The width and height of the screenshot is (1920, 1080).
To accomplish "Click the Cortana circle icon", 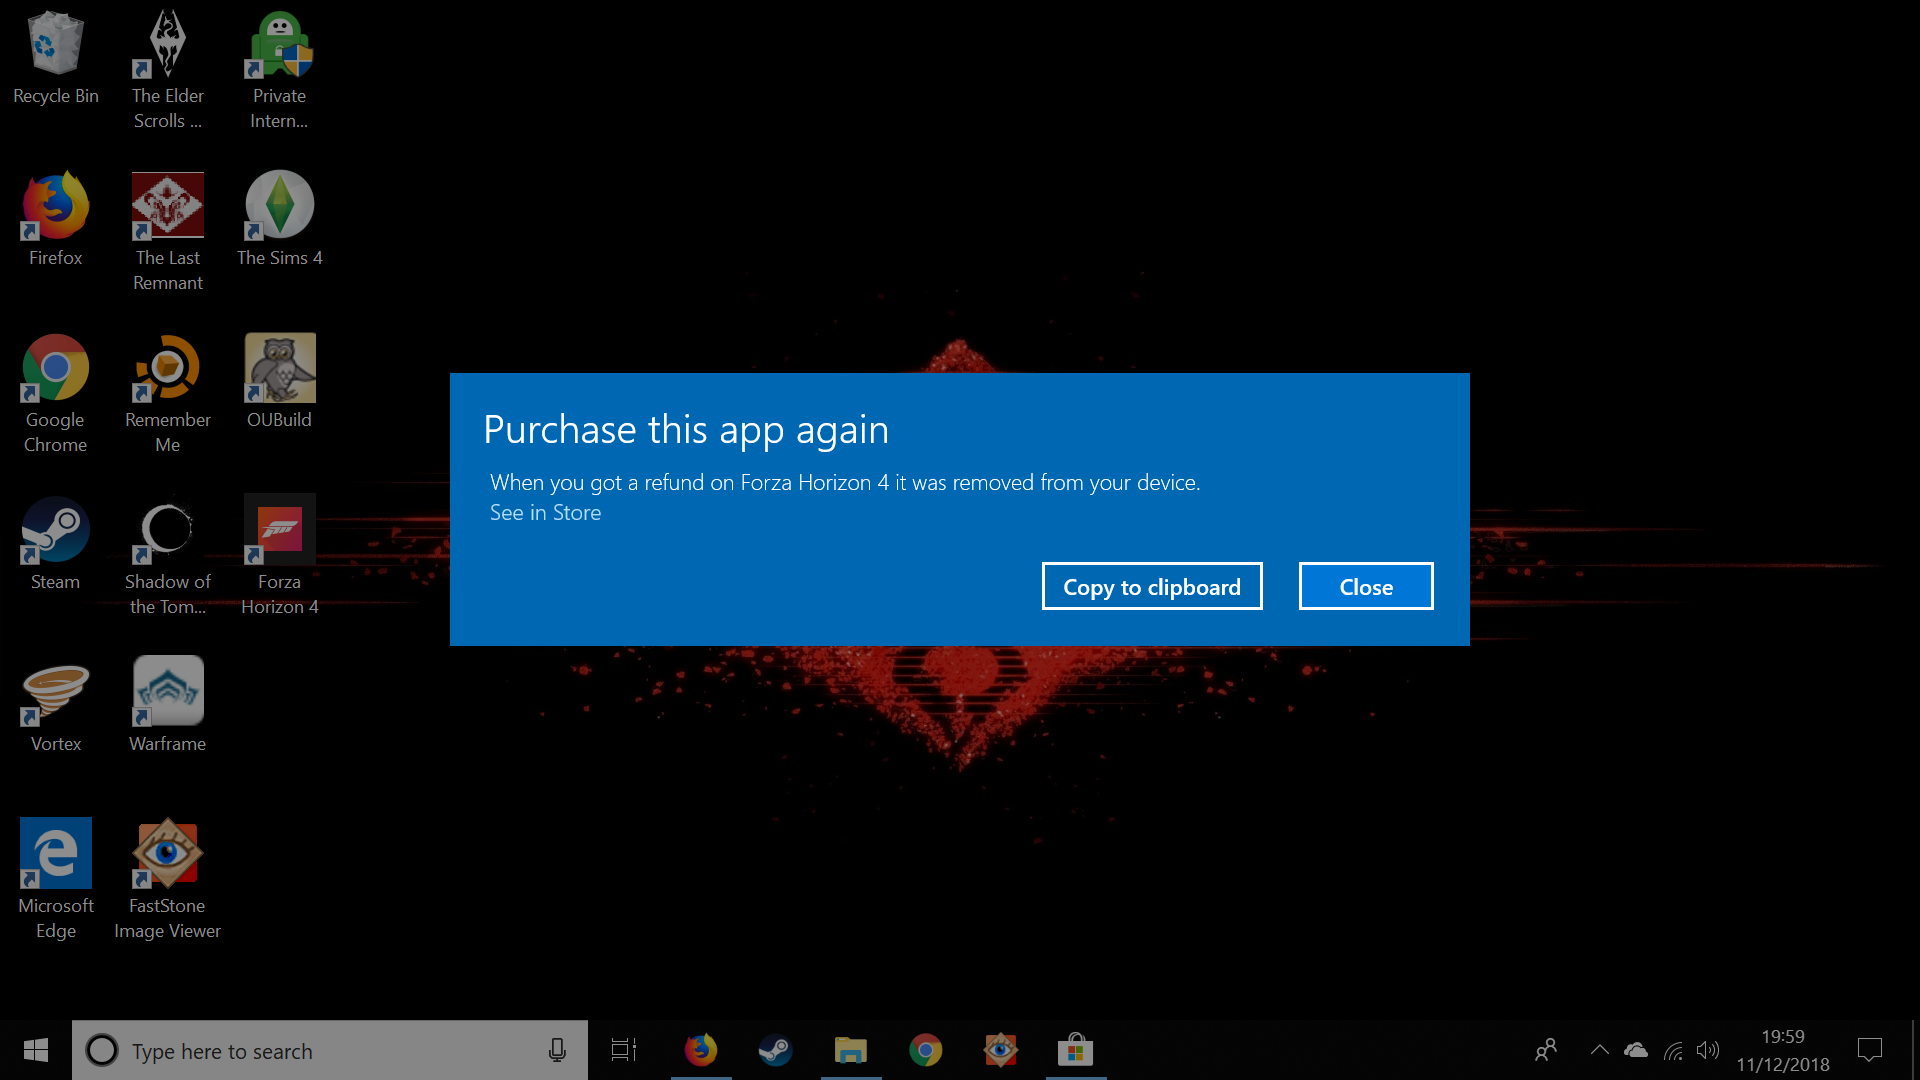I will 101,1050.
